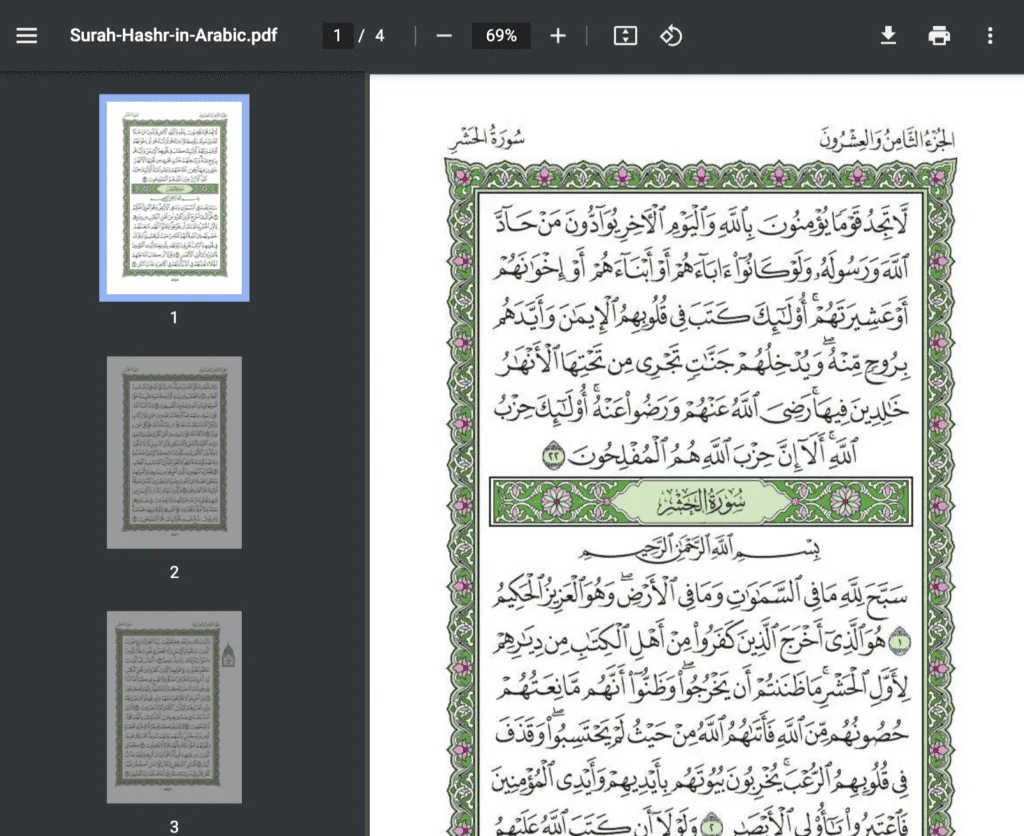Edit the current page number field
1024x836 pixels.
click(x=338, y=35)
